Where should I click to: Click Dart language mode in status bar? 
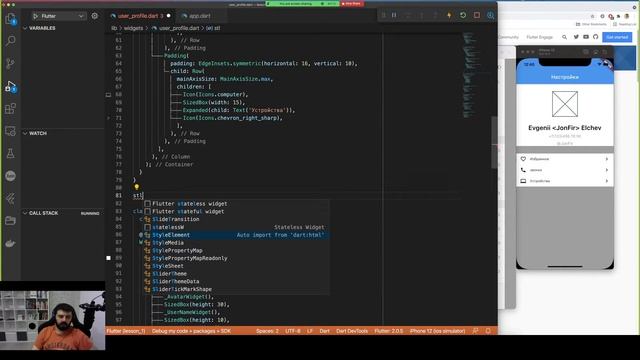[324, 331]
